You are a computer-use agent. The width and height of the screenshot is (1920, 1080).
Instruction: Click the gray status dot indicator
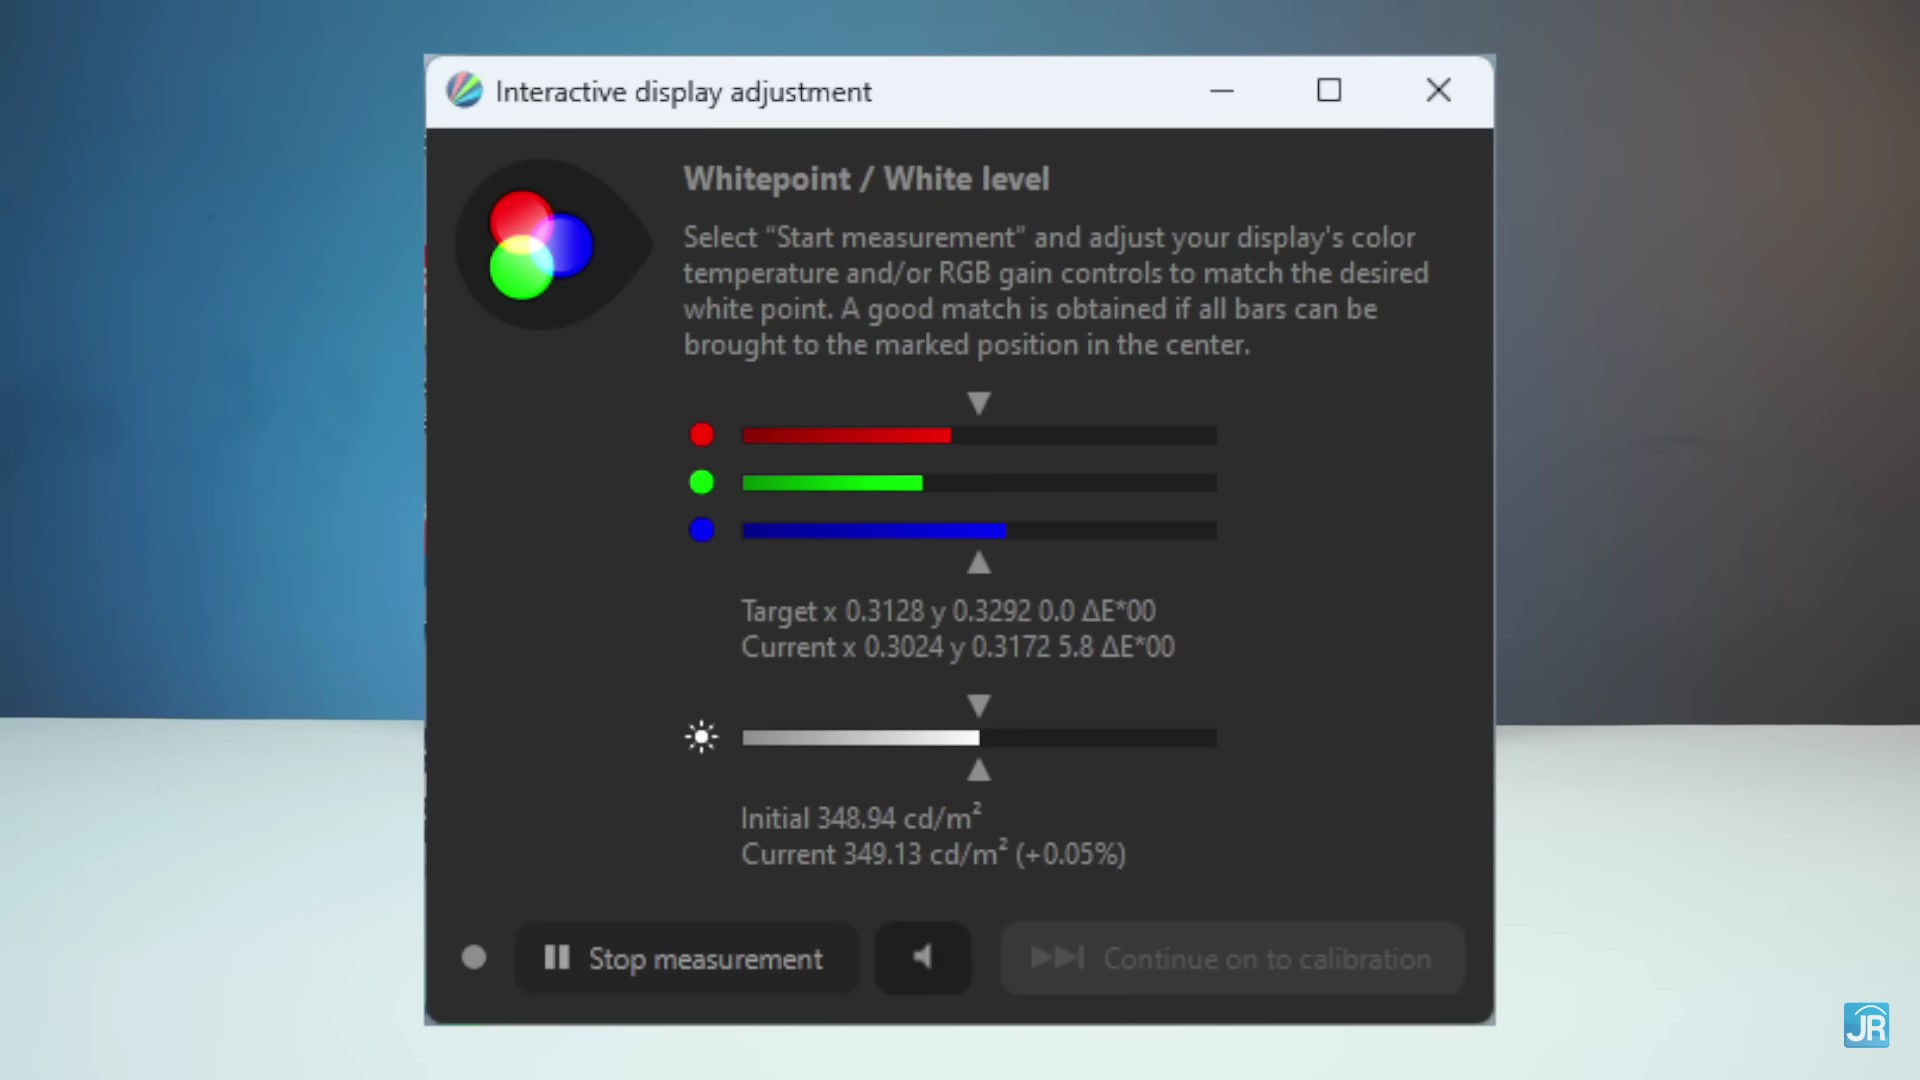474,958
